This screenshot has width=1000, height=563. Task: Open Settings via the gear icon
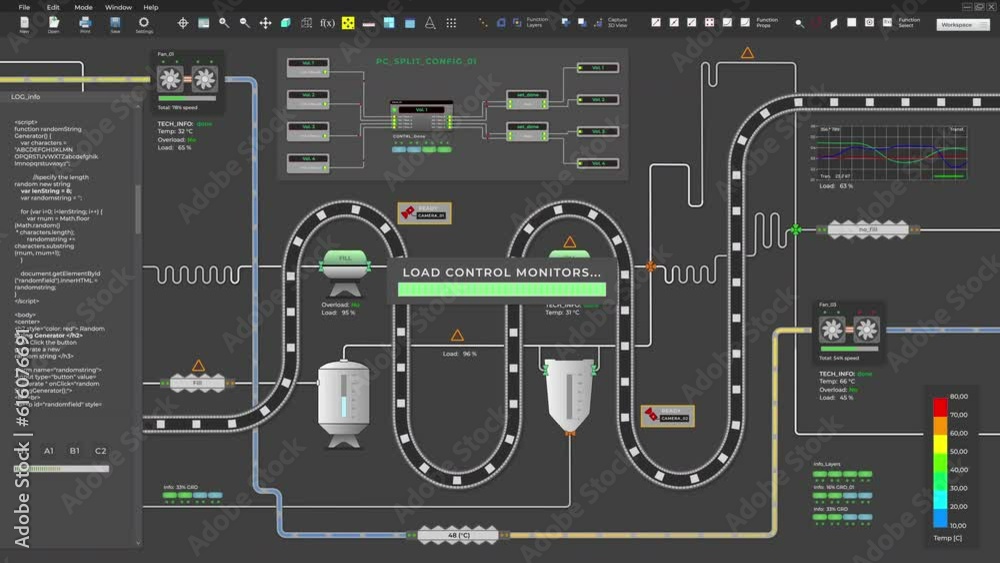point(144,23)
